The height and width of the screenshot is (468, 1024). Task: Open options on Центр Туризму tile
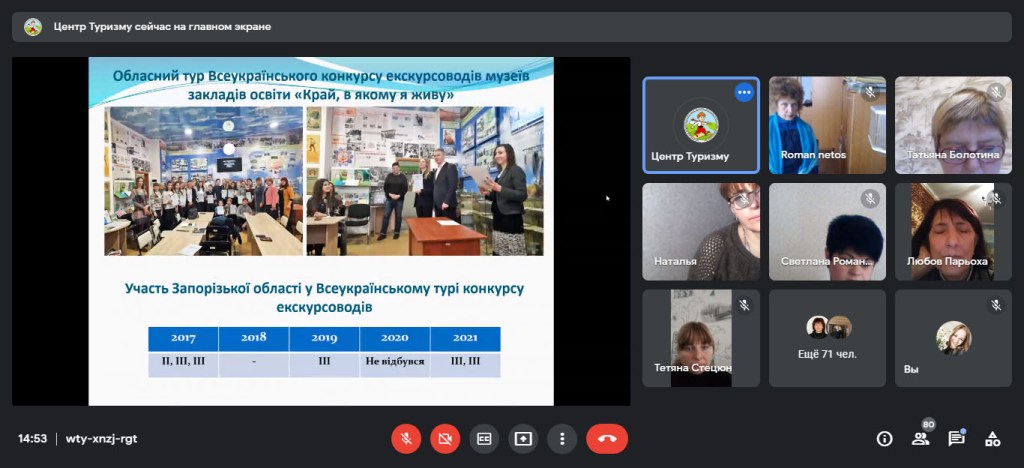(743, 93)
